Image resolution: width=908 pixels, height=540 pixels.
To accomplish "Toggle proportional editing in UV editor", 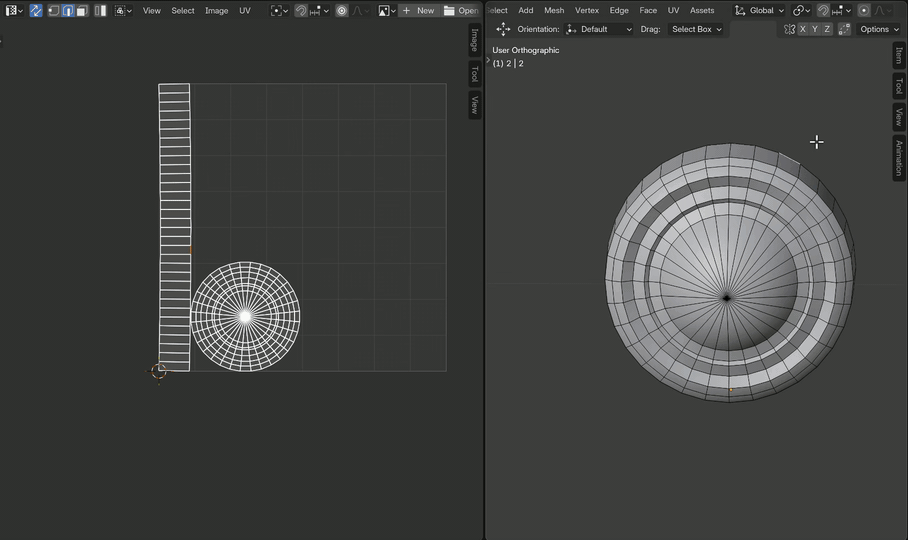I will [342, 10].
